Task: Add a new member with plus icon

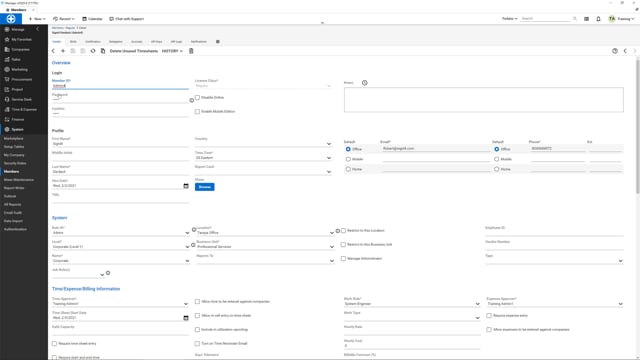Action: point(63,51)
